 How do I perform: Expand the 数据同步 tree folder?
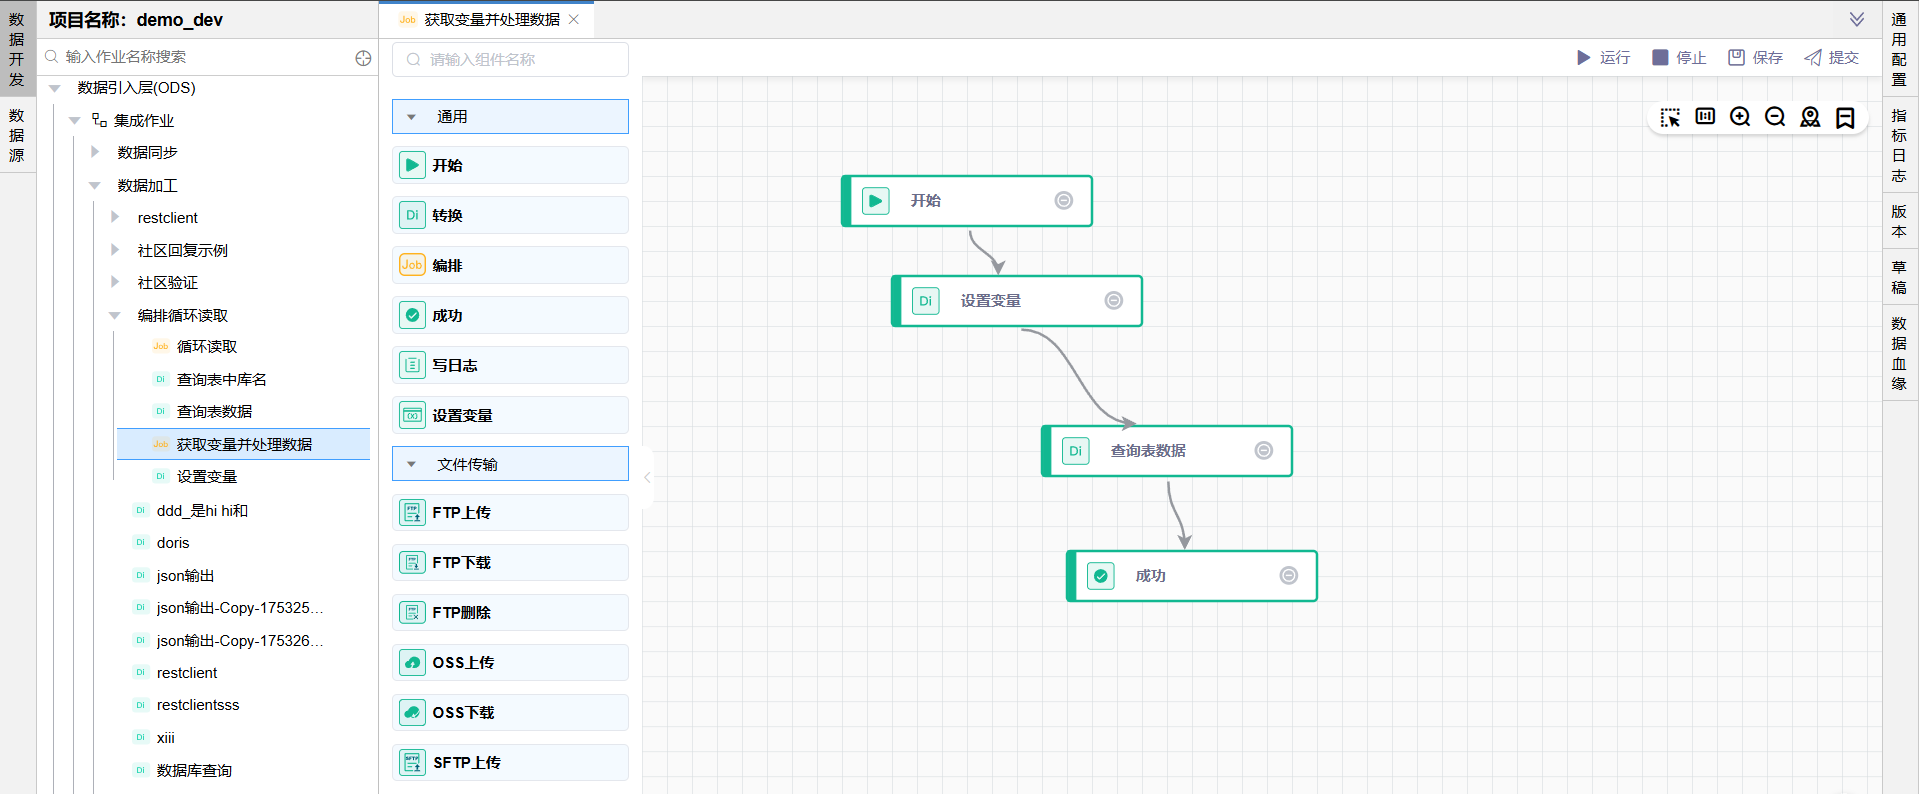(x=95, y=153)
